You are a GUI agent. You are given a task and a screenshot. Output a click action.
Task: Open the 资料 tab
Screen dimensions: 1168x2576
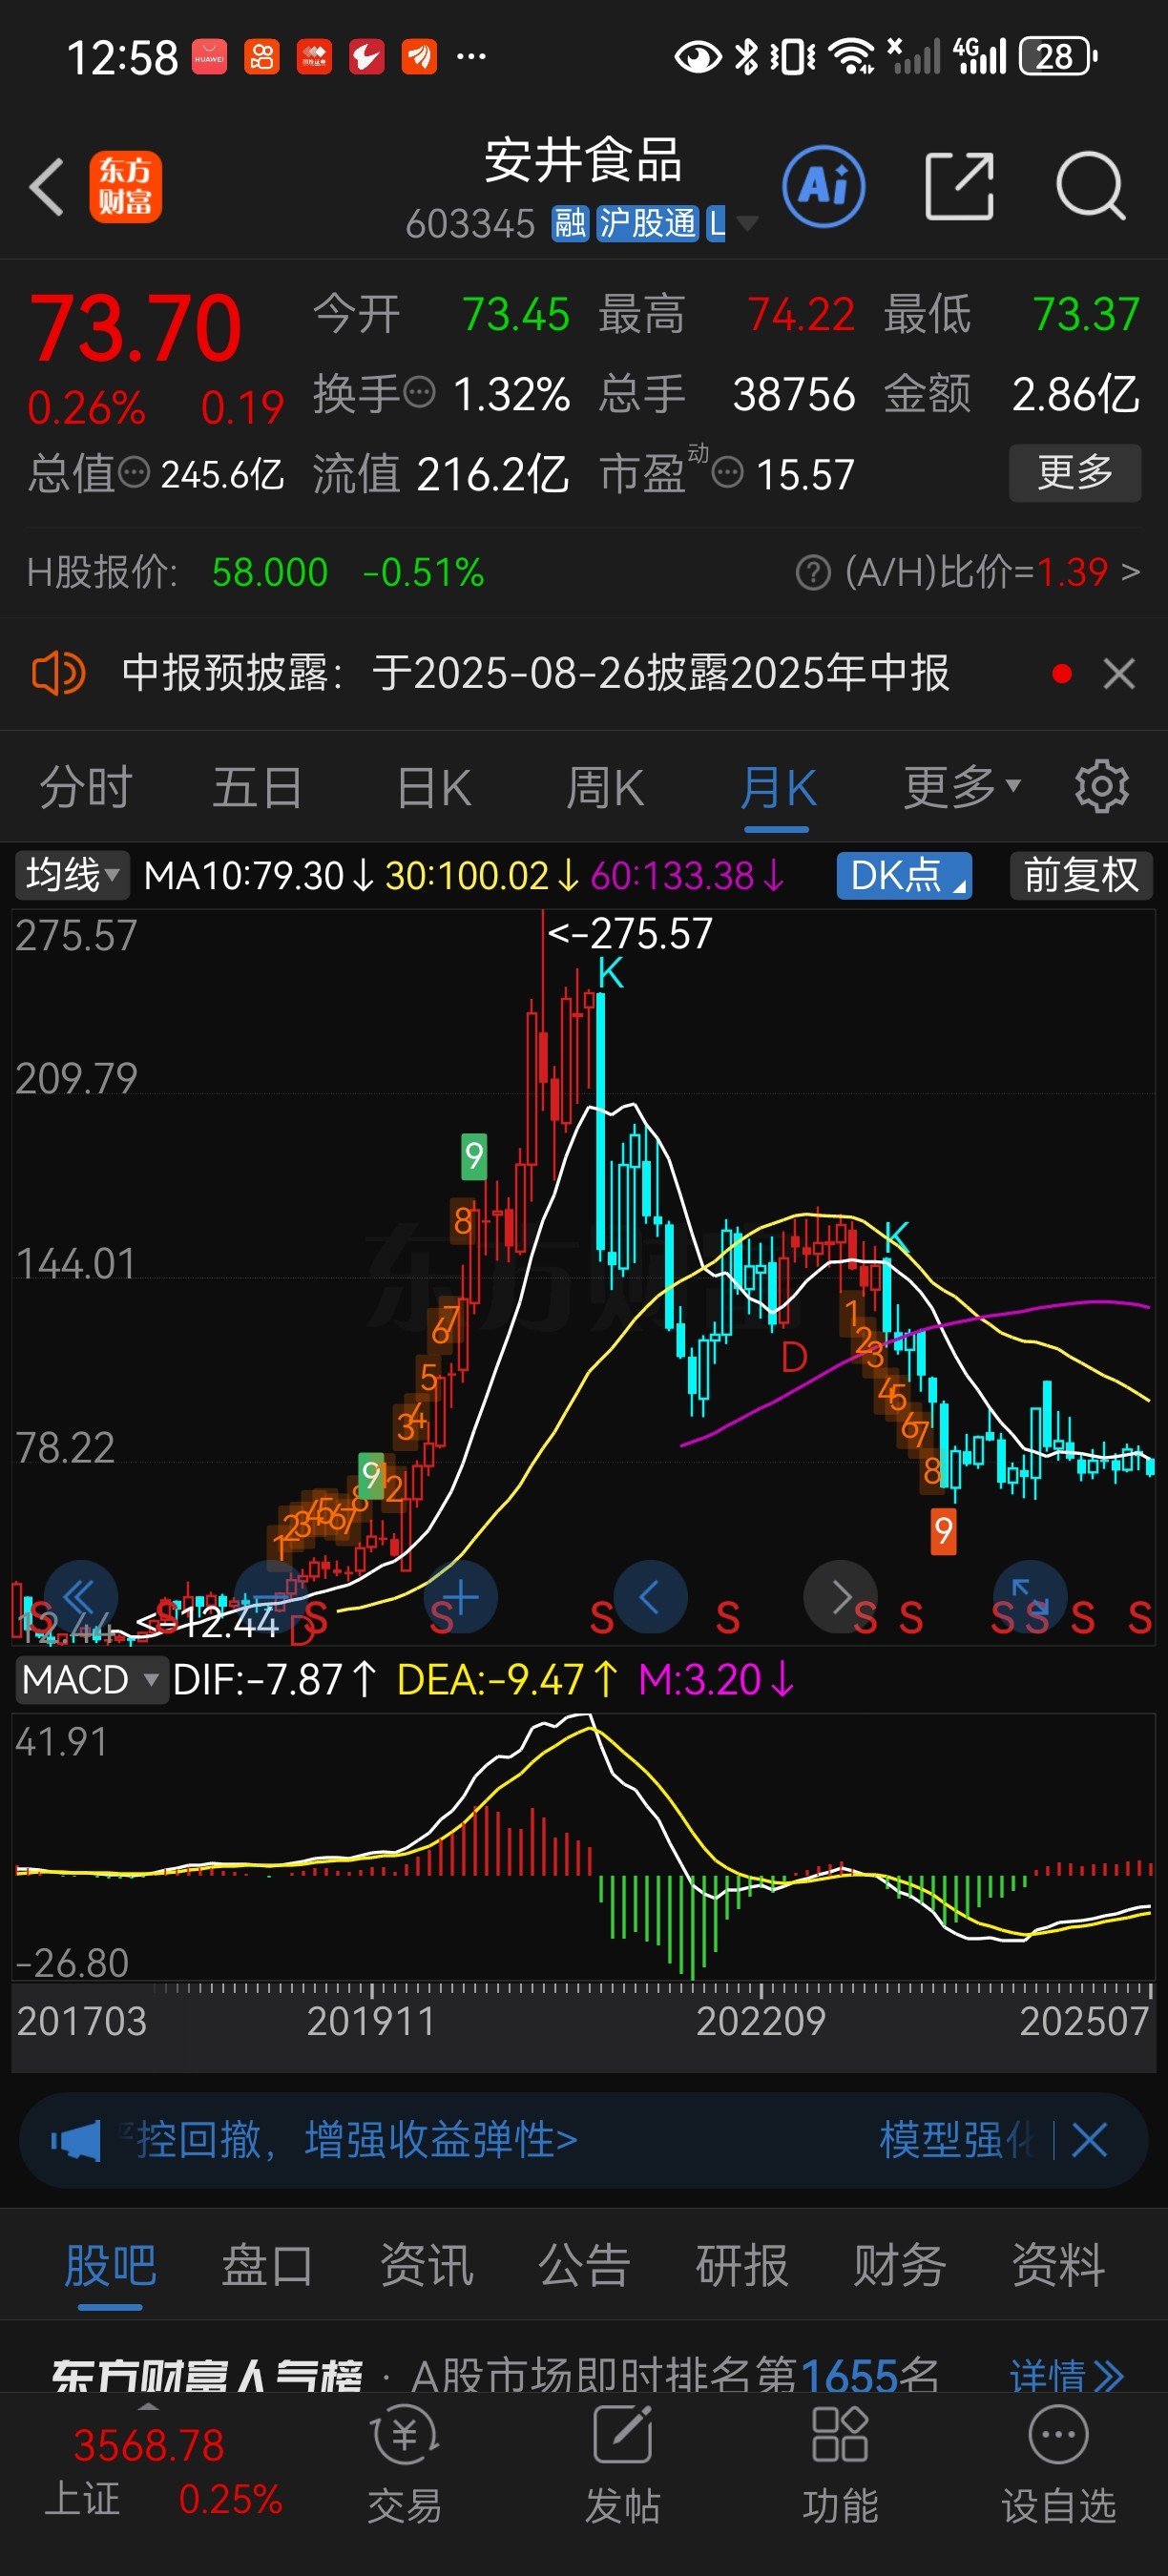pos(1058,2265)
